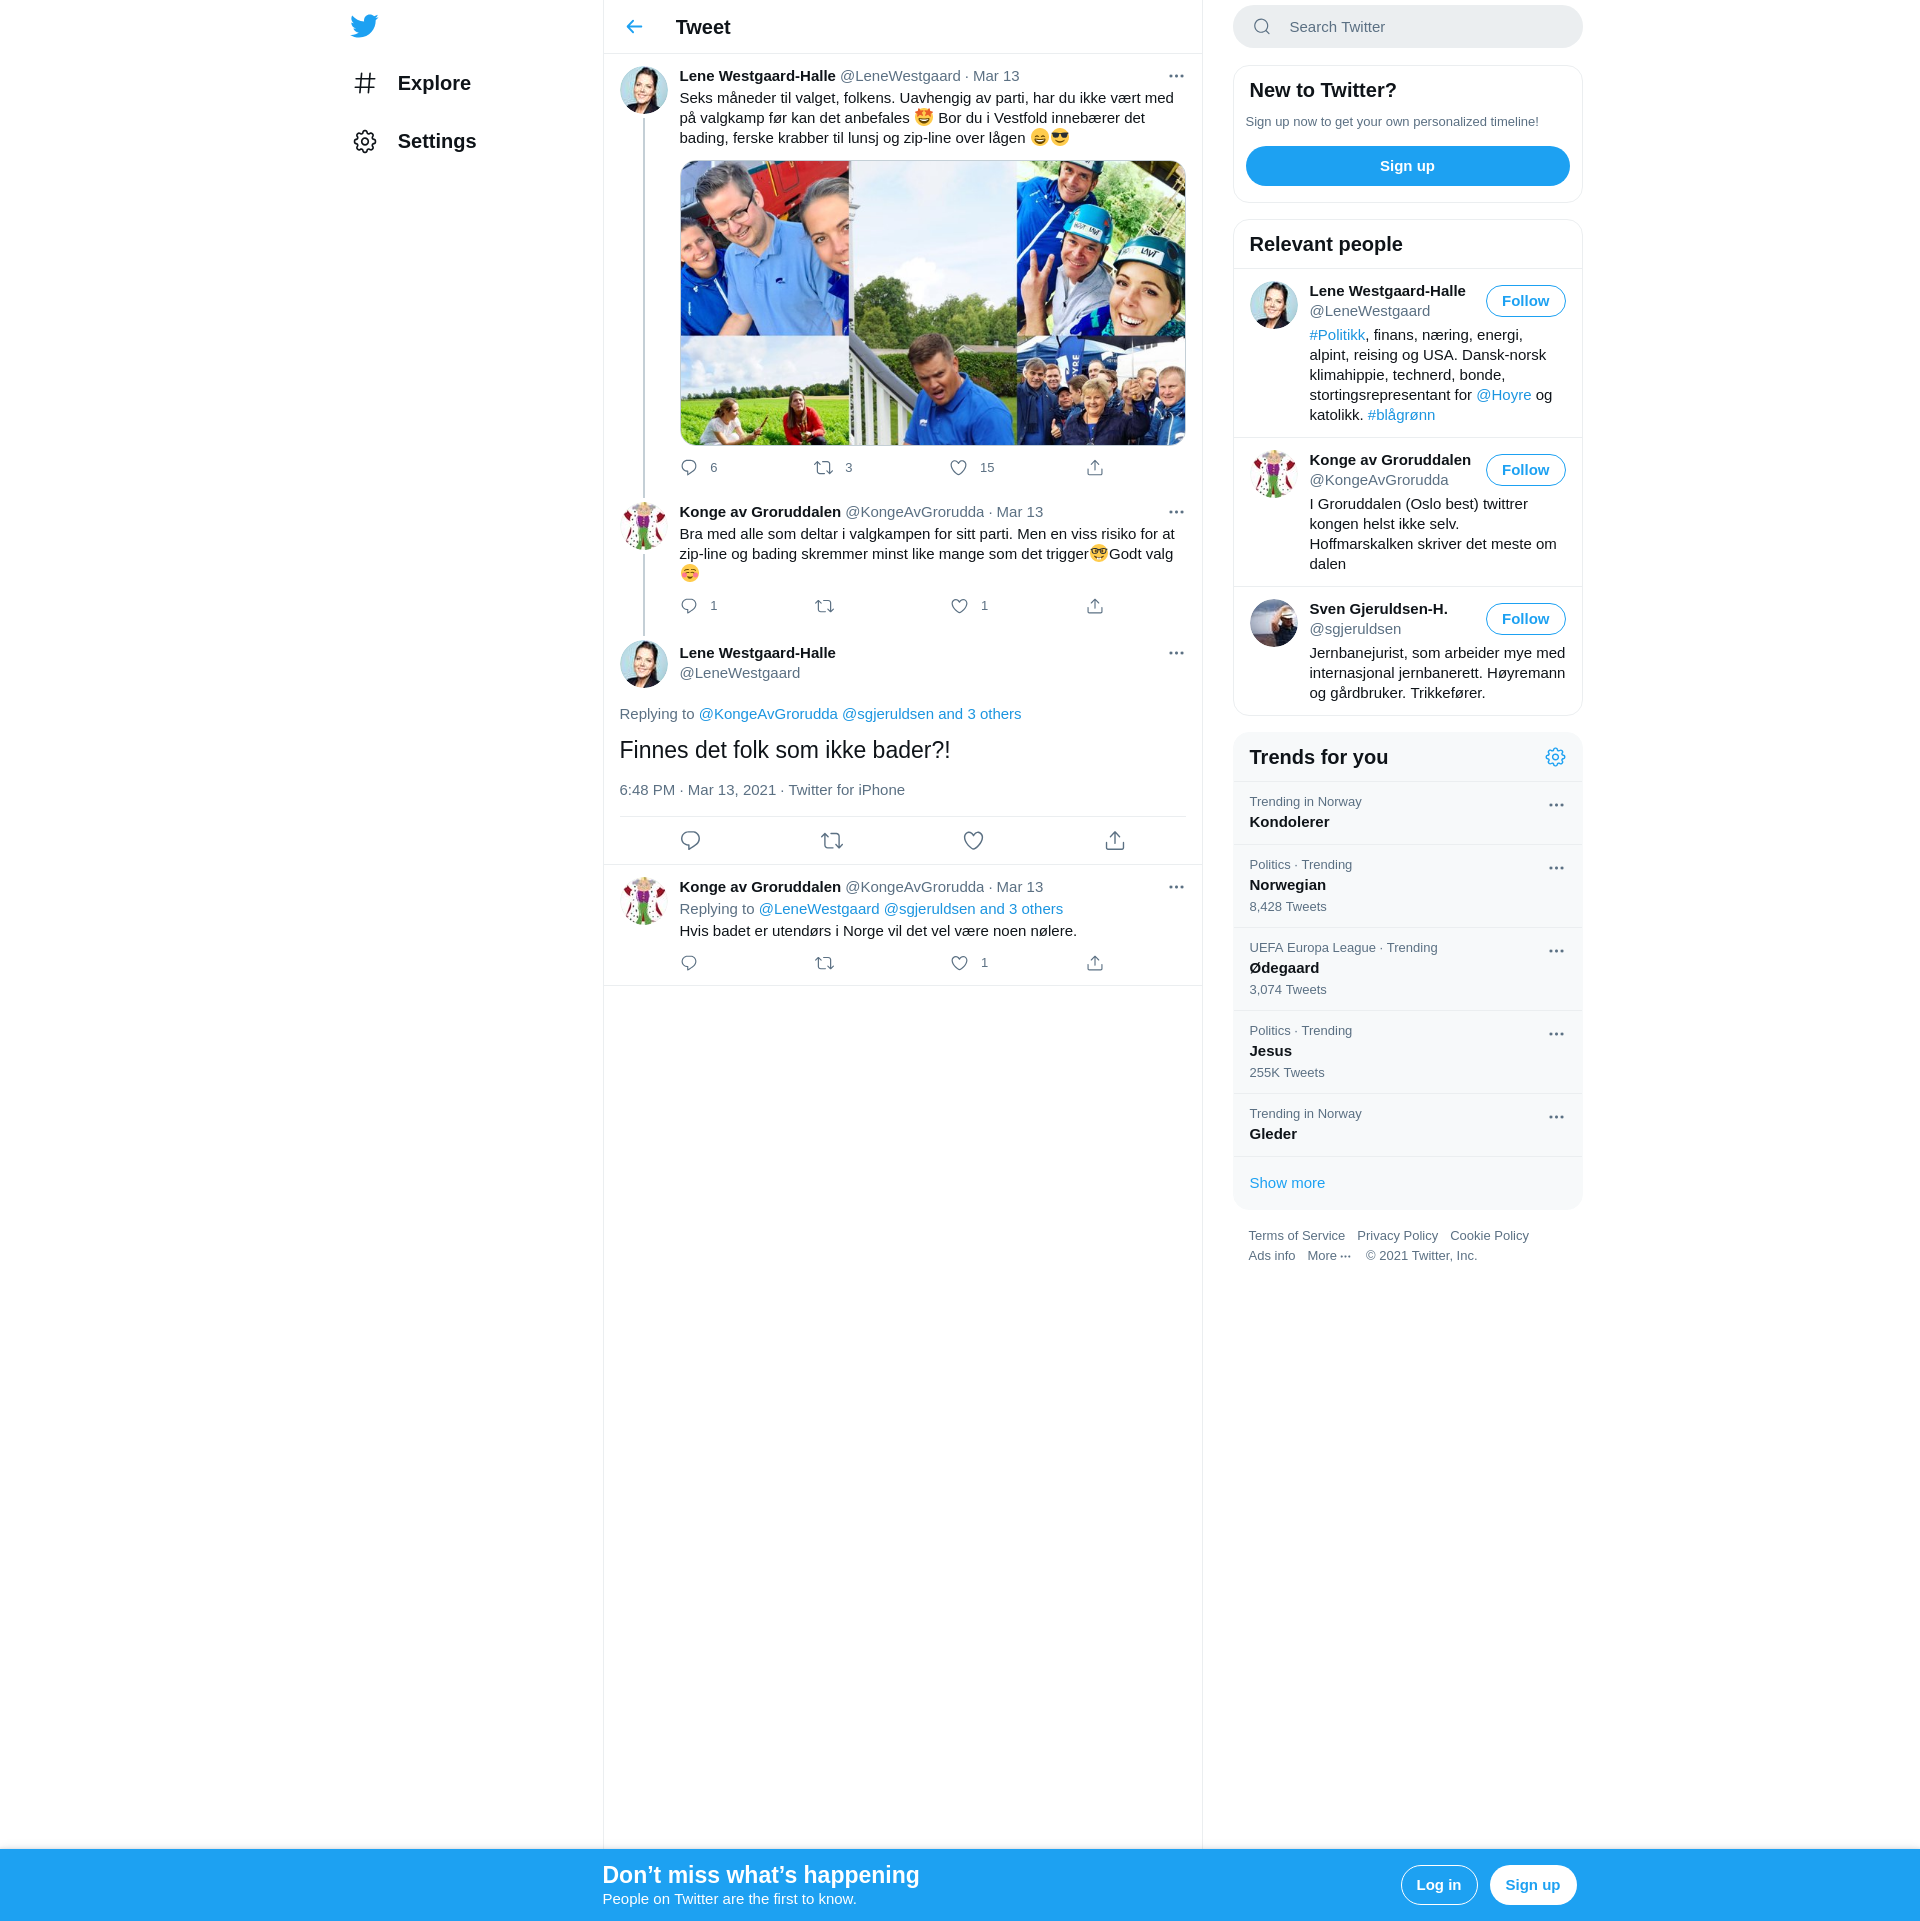1920x1921 pixels.
Task: Click Sign up in New to Twitter box
Action: [x=1407, y=166]
